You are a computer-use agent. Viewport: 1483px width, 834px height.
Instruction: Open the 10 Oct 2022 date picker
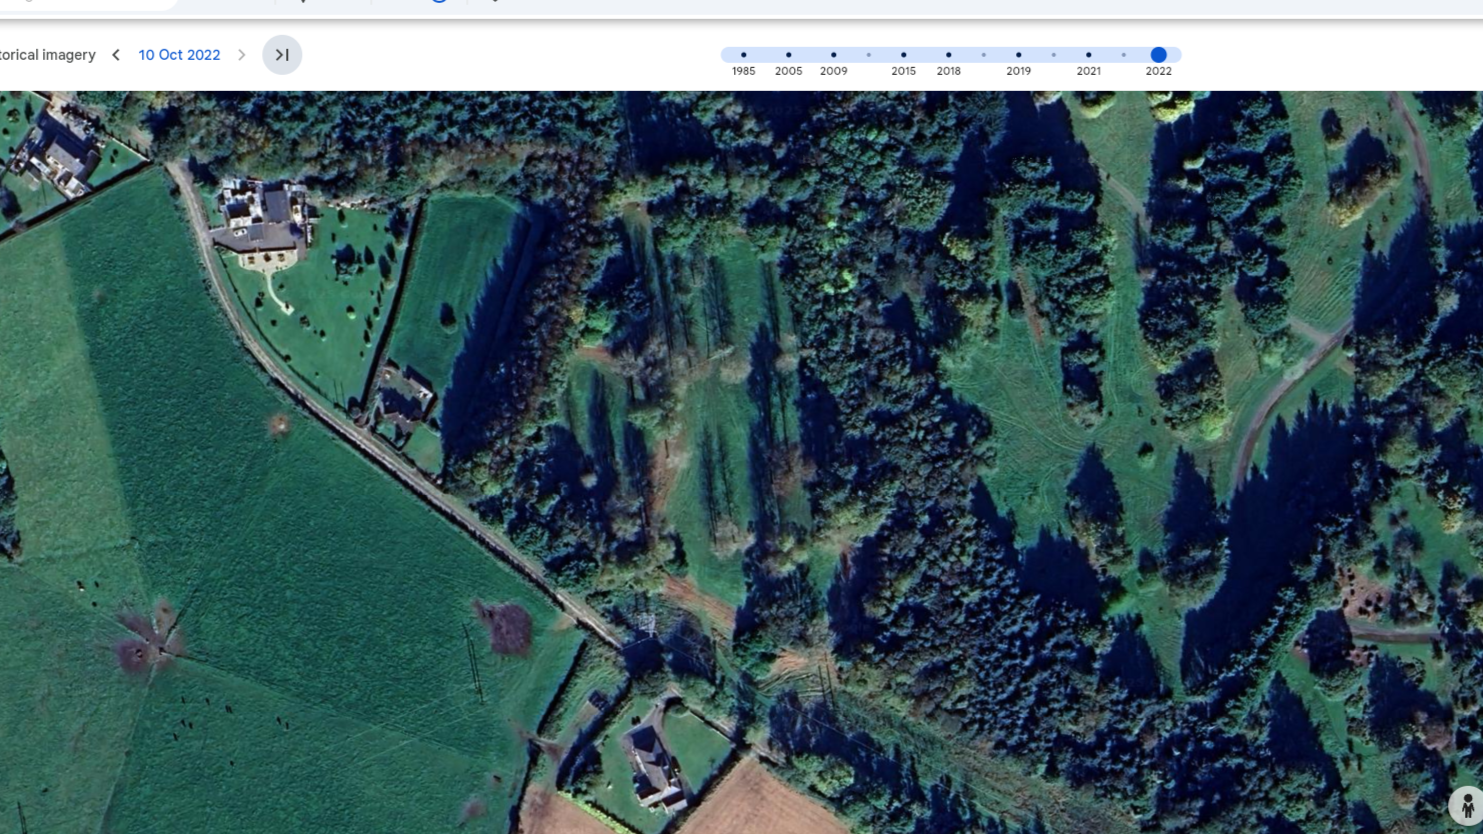[179, 55]
